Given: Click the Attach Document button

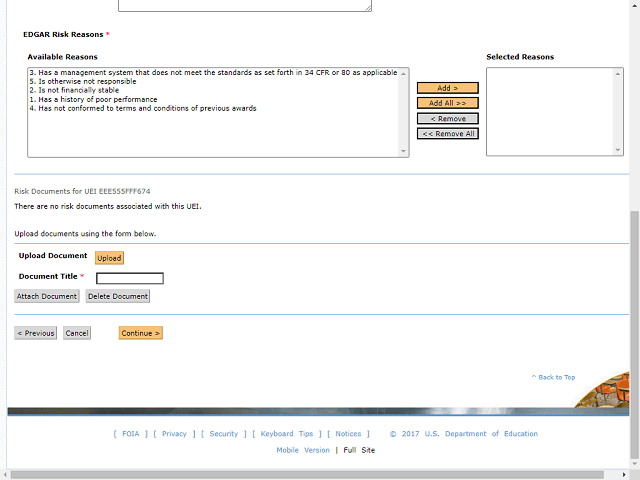Looking at the screenshot, I should point(47,296).
